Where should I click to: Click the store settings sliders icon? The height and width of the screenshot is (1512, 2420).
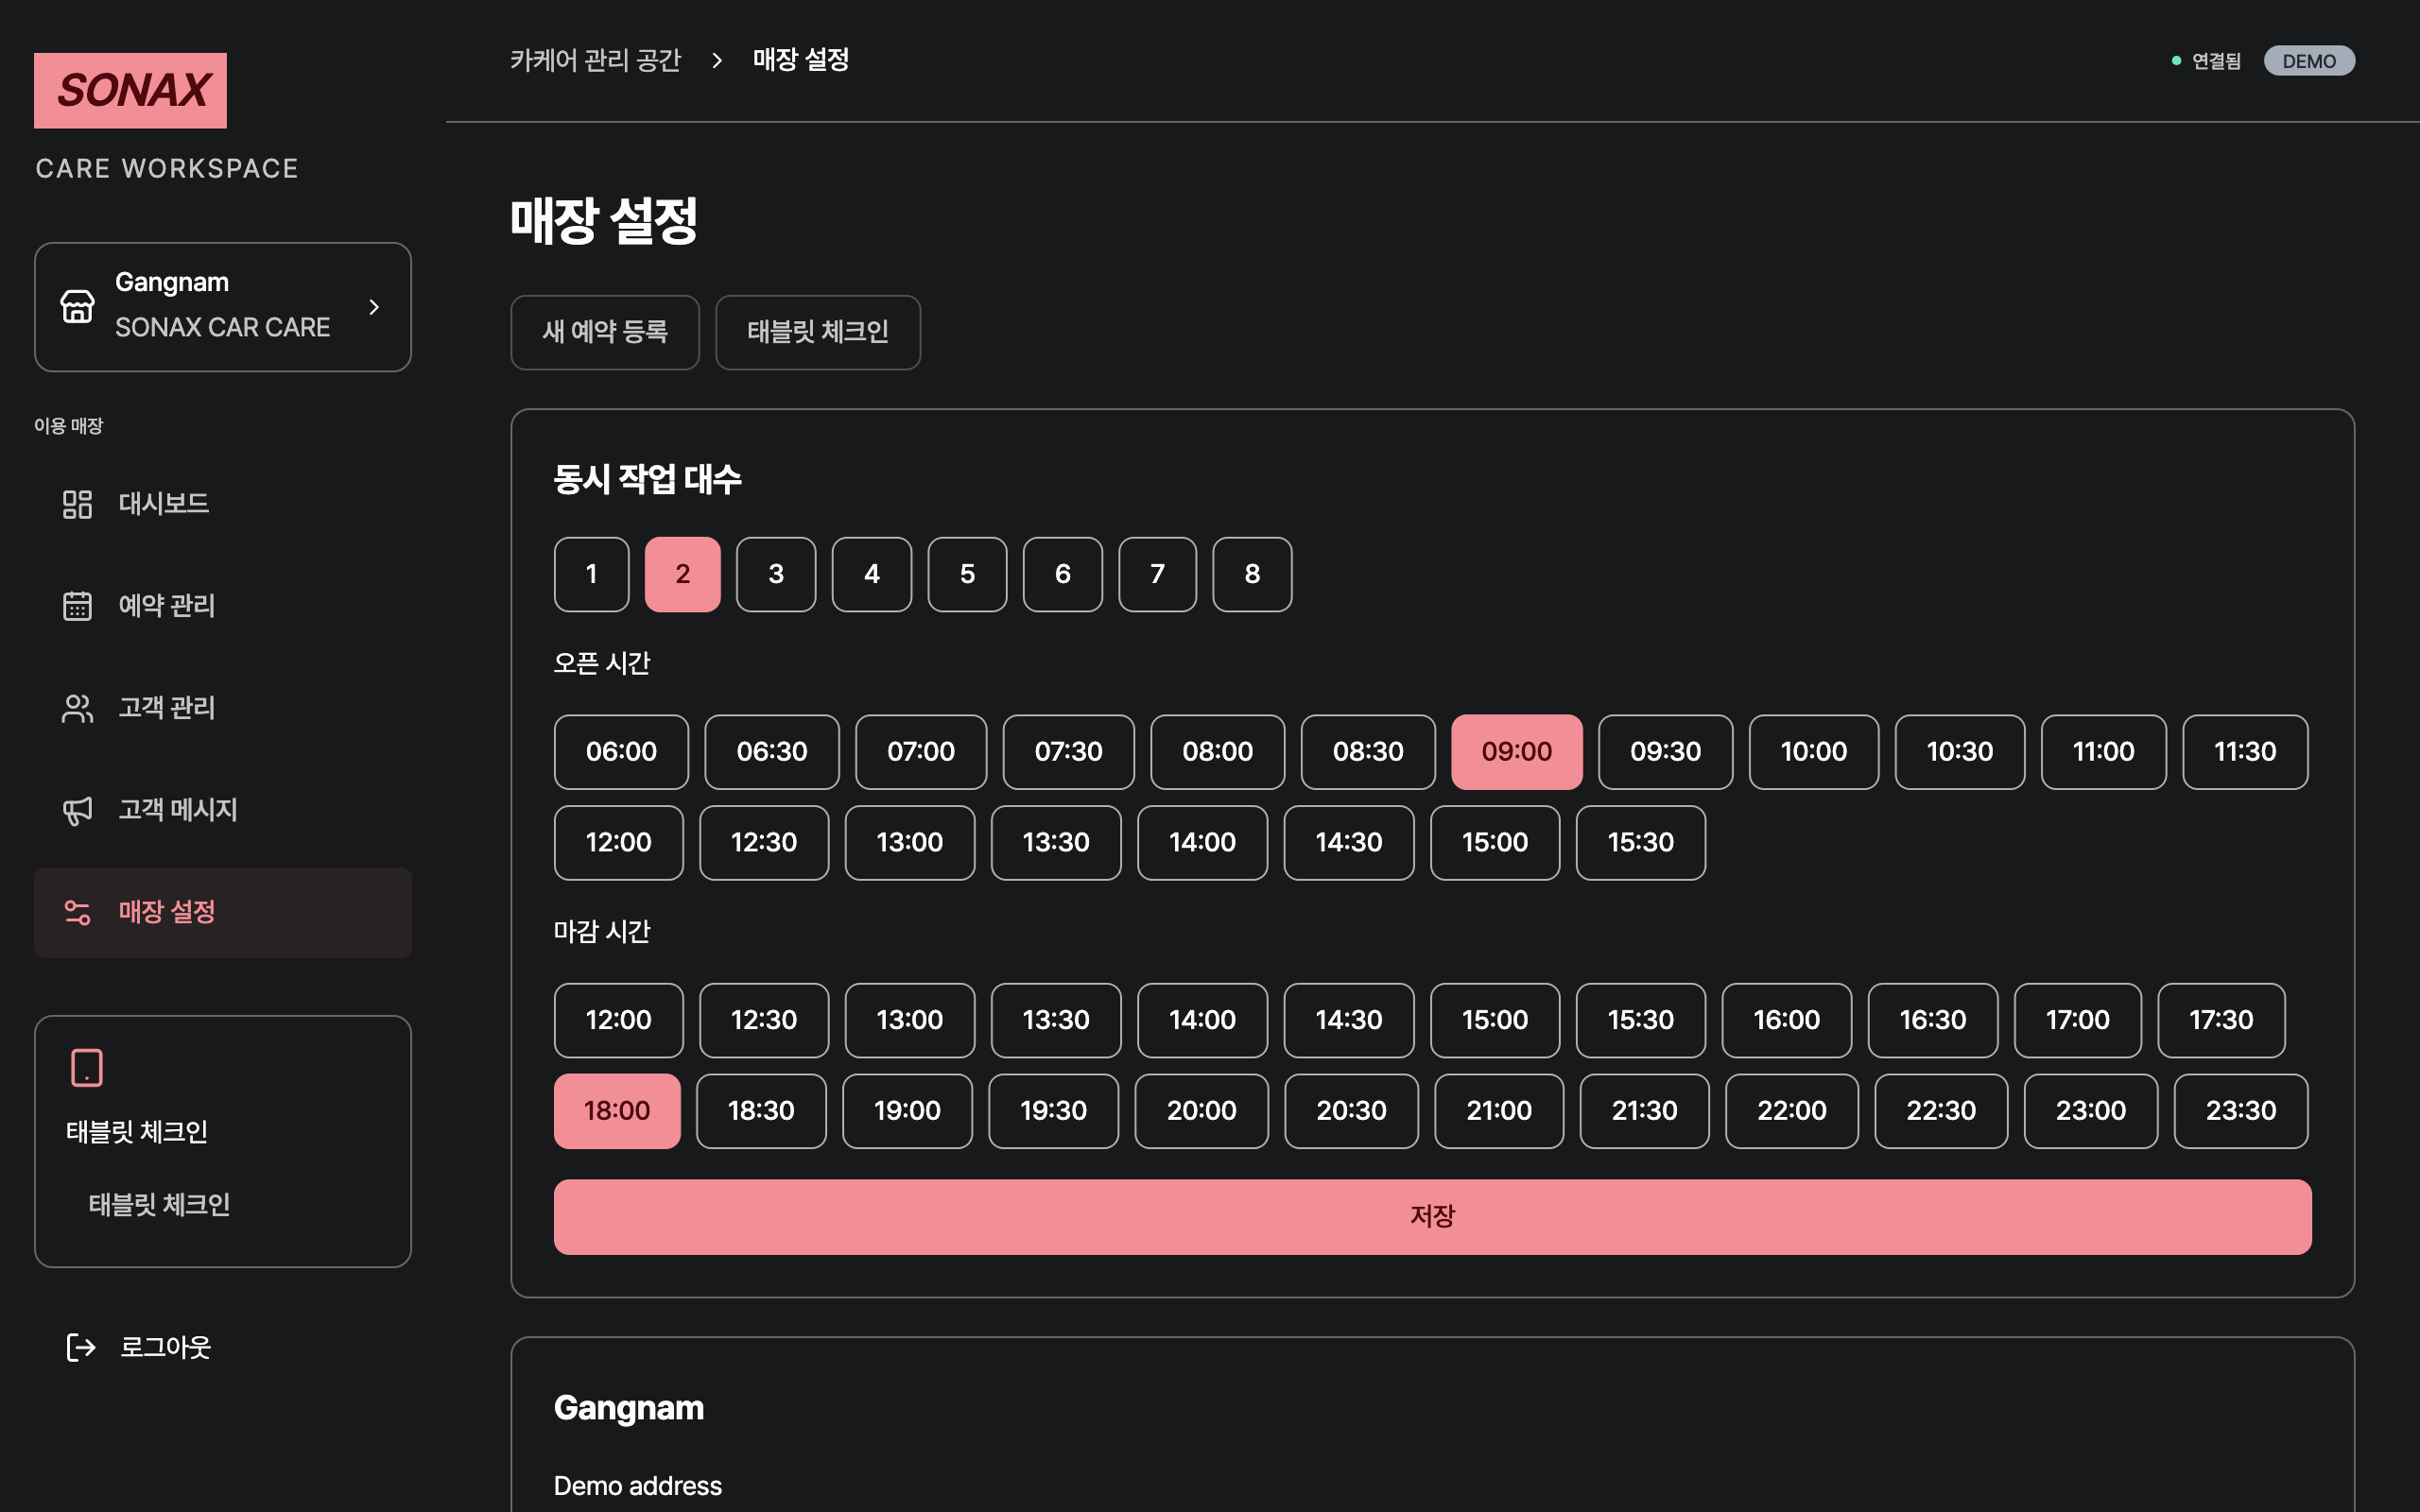click(77, 912)
